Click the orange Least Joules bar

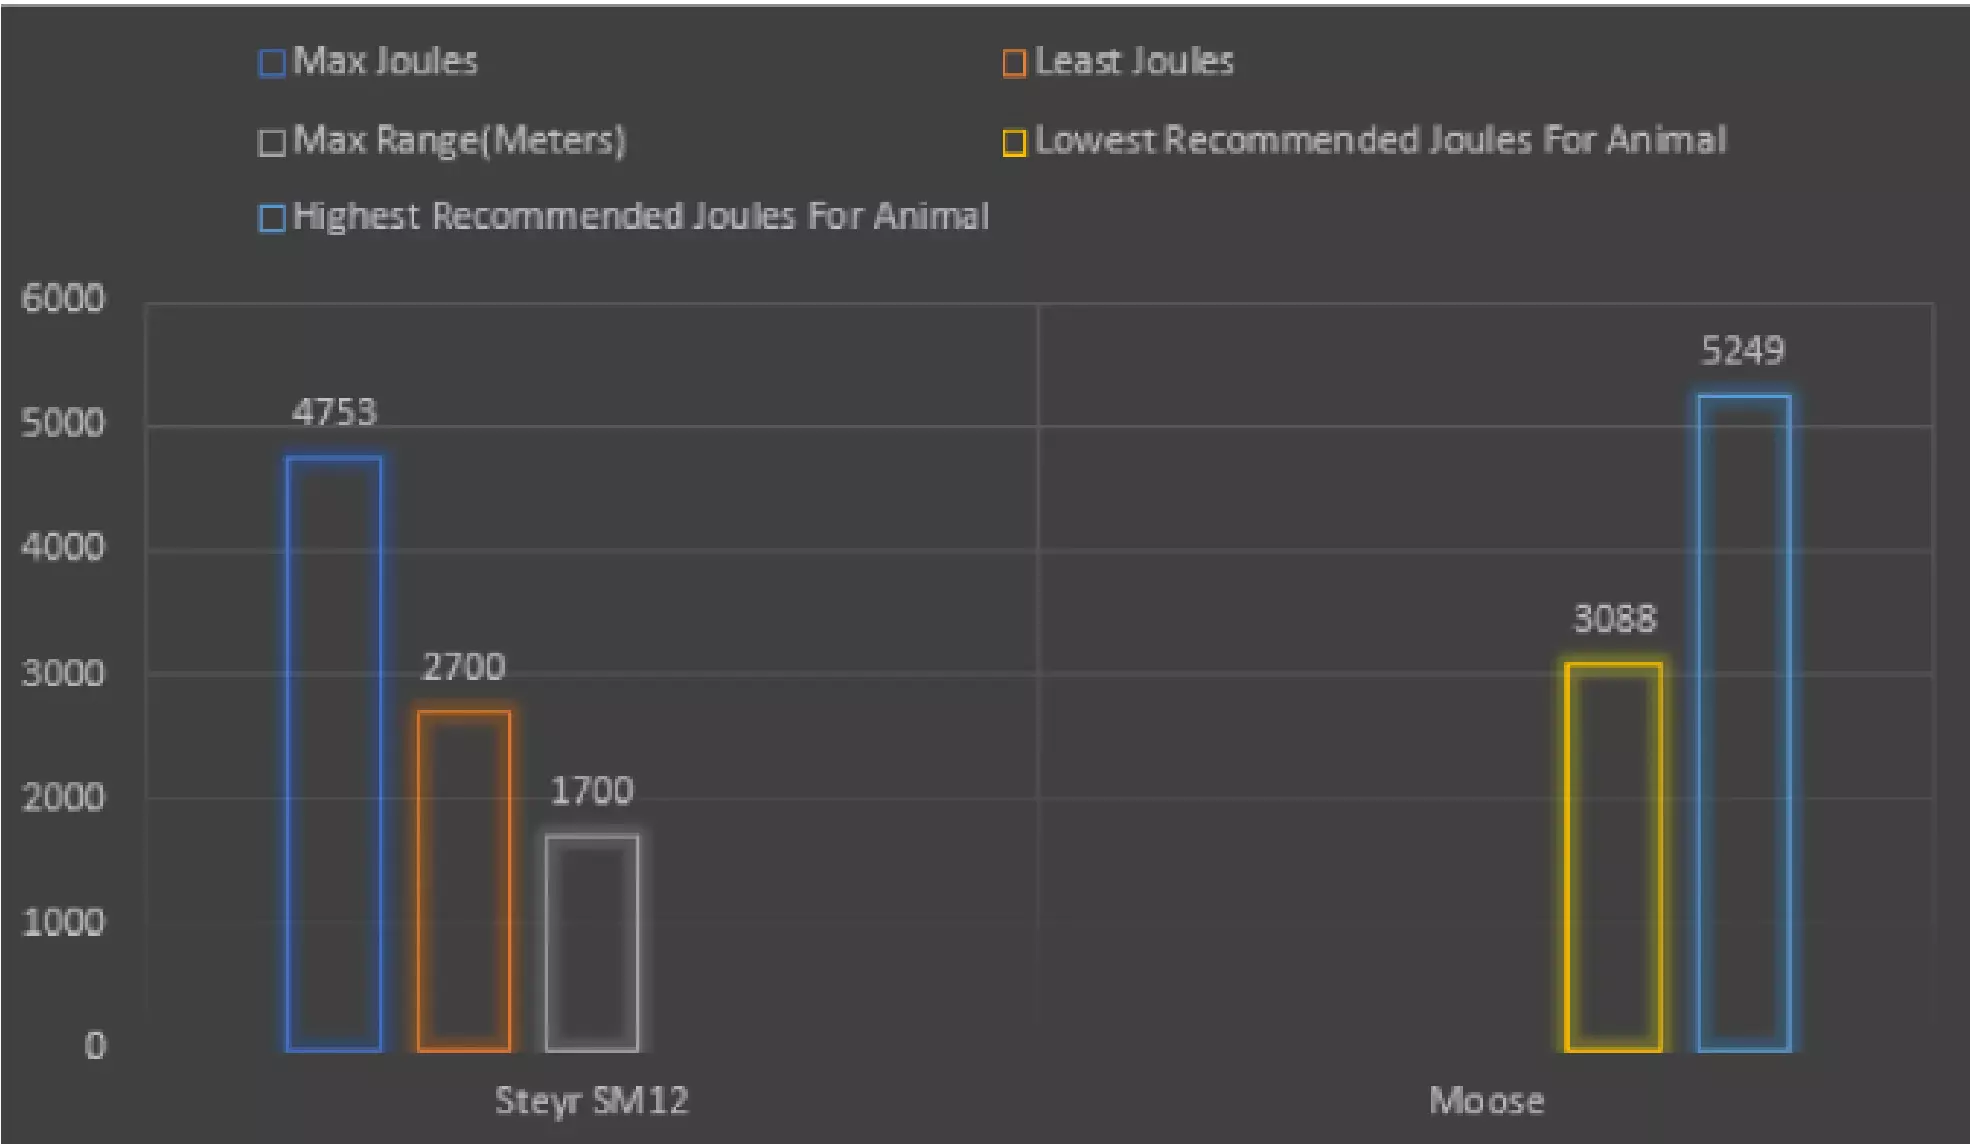click(464, 880)
